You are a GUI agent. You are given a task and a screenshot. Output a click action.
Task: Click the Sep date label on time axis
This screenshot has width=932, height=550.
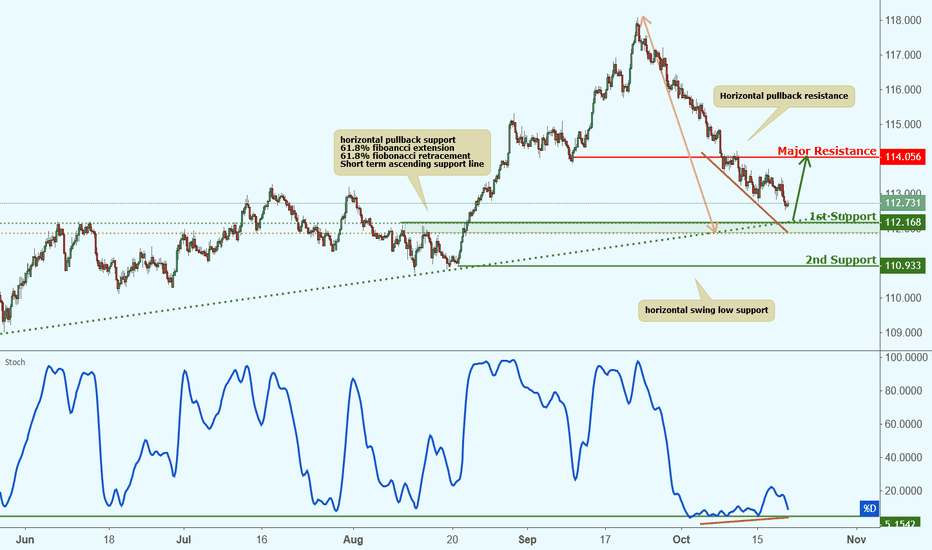tap(527, 540)
